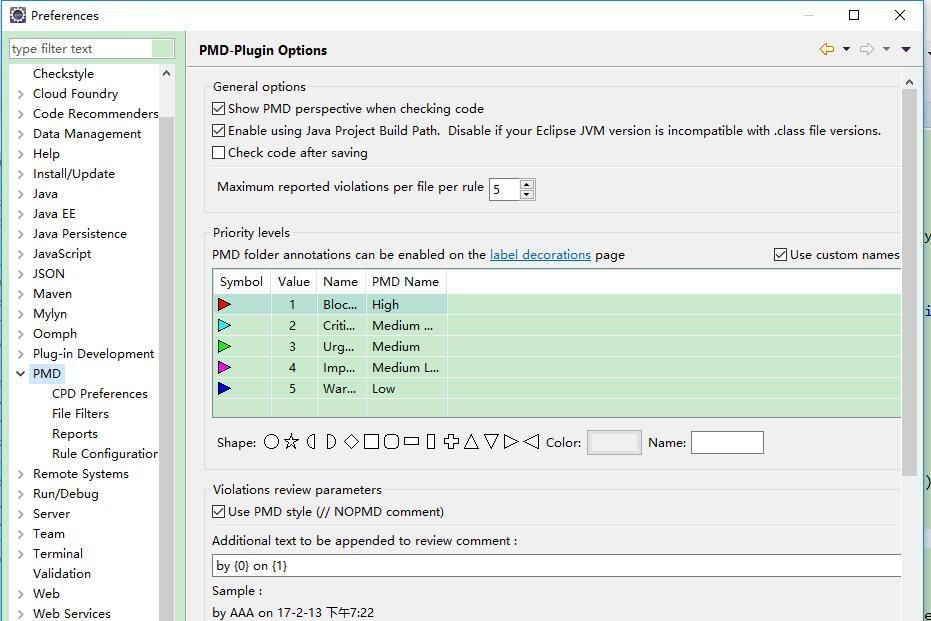Open the preferences view menu arrow

[x=905, y=49]
